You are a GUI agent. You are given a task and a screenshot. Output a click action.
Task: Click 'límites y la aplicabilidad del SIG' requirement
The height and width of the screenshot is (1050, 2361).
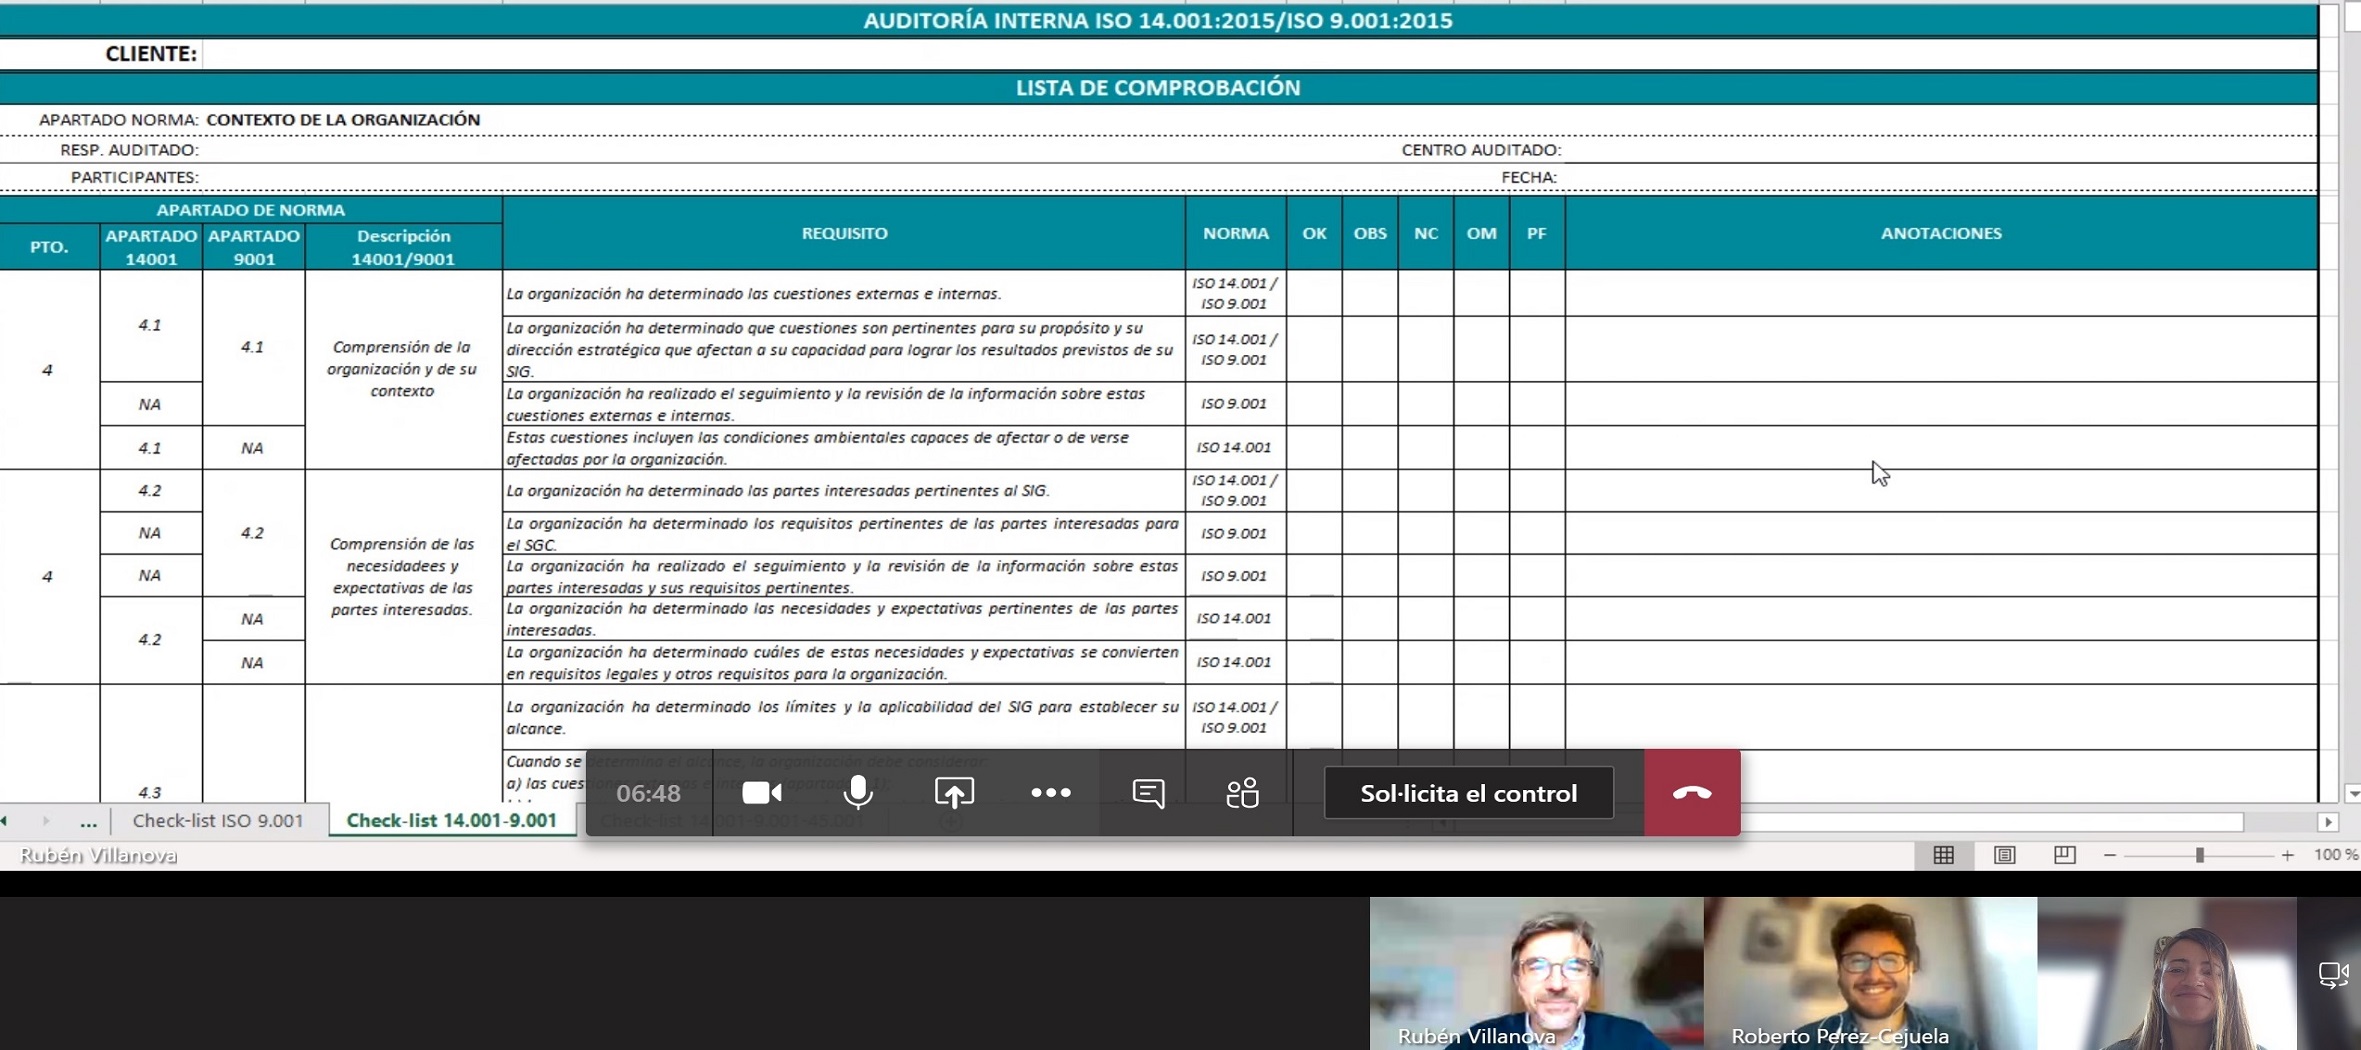click(844, 717)
